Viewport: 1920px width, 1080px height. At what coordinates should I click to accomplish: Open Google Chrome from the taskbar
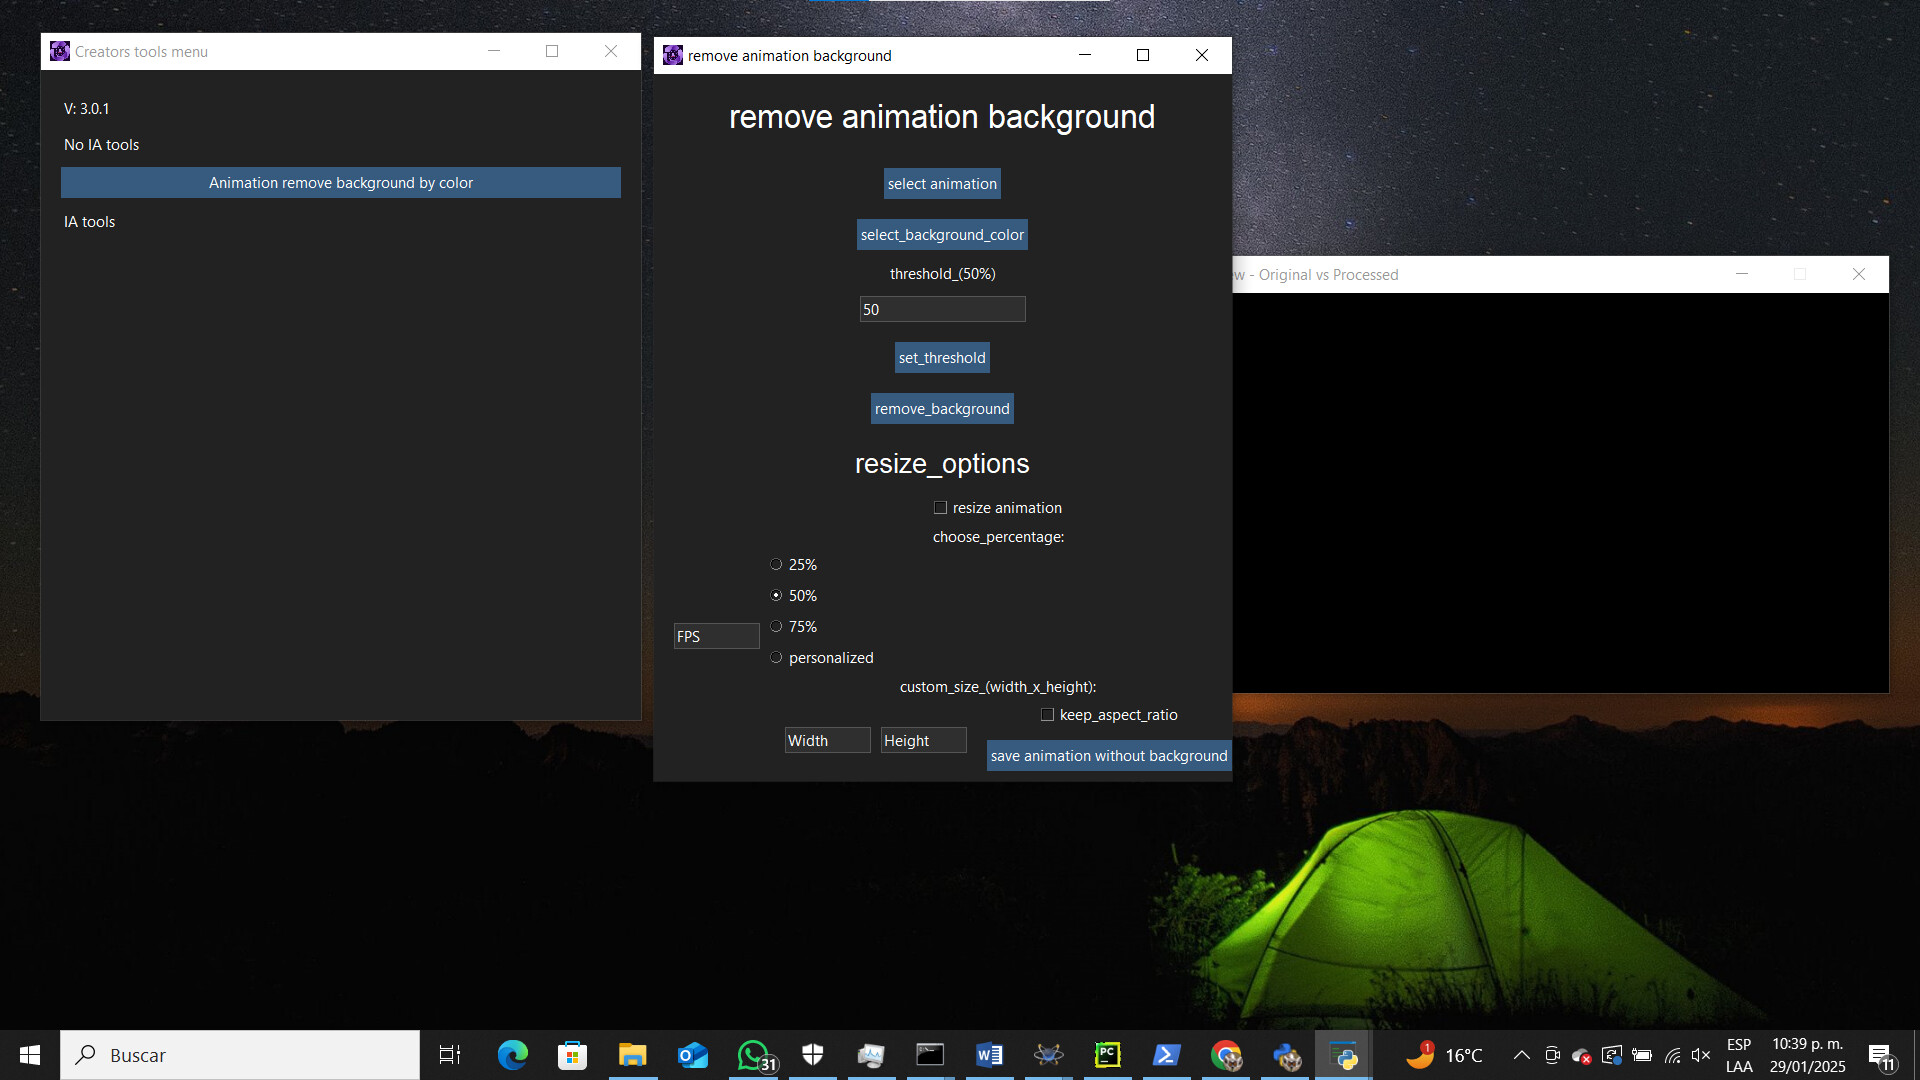pyautogui.click(x=1227, y=1054)
